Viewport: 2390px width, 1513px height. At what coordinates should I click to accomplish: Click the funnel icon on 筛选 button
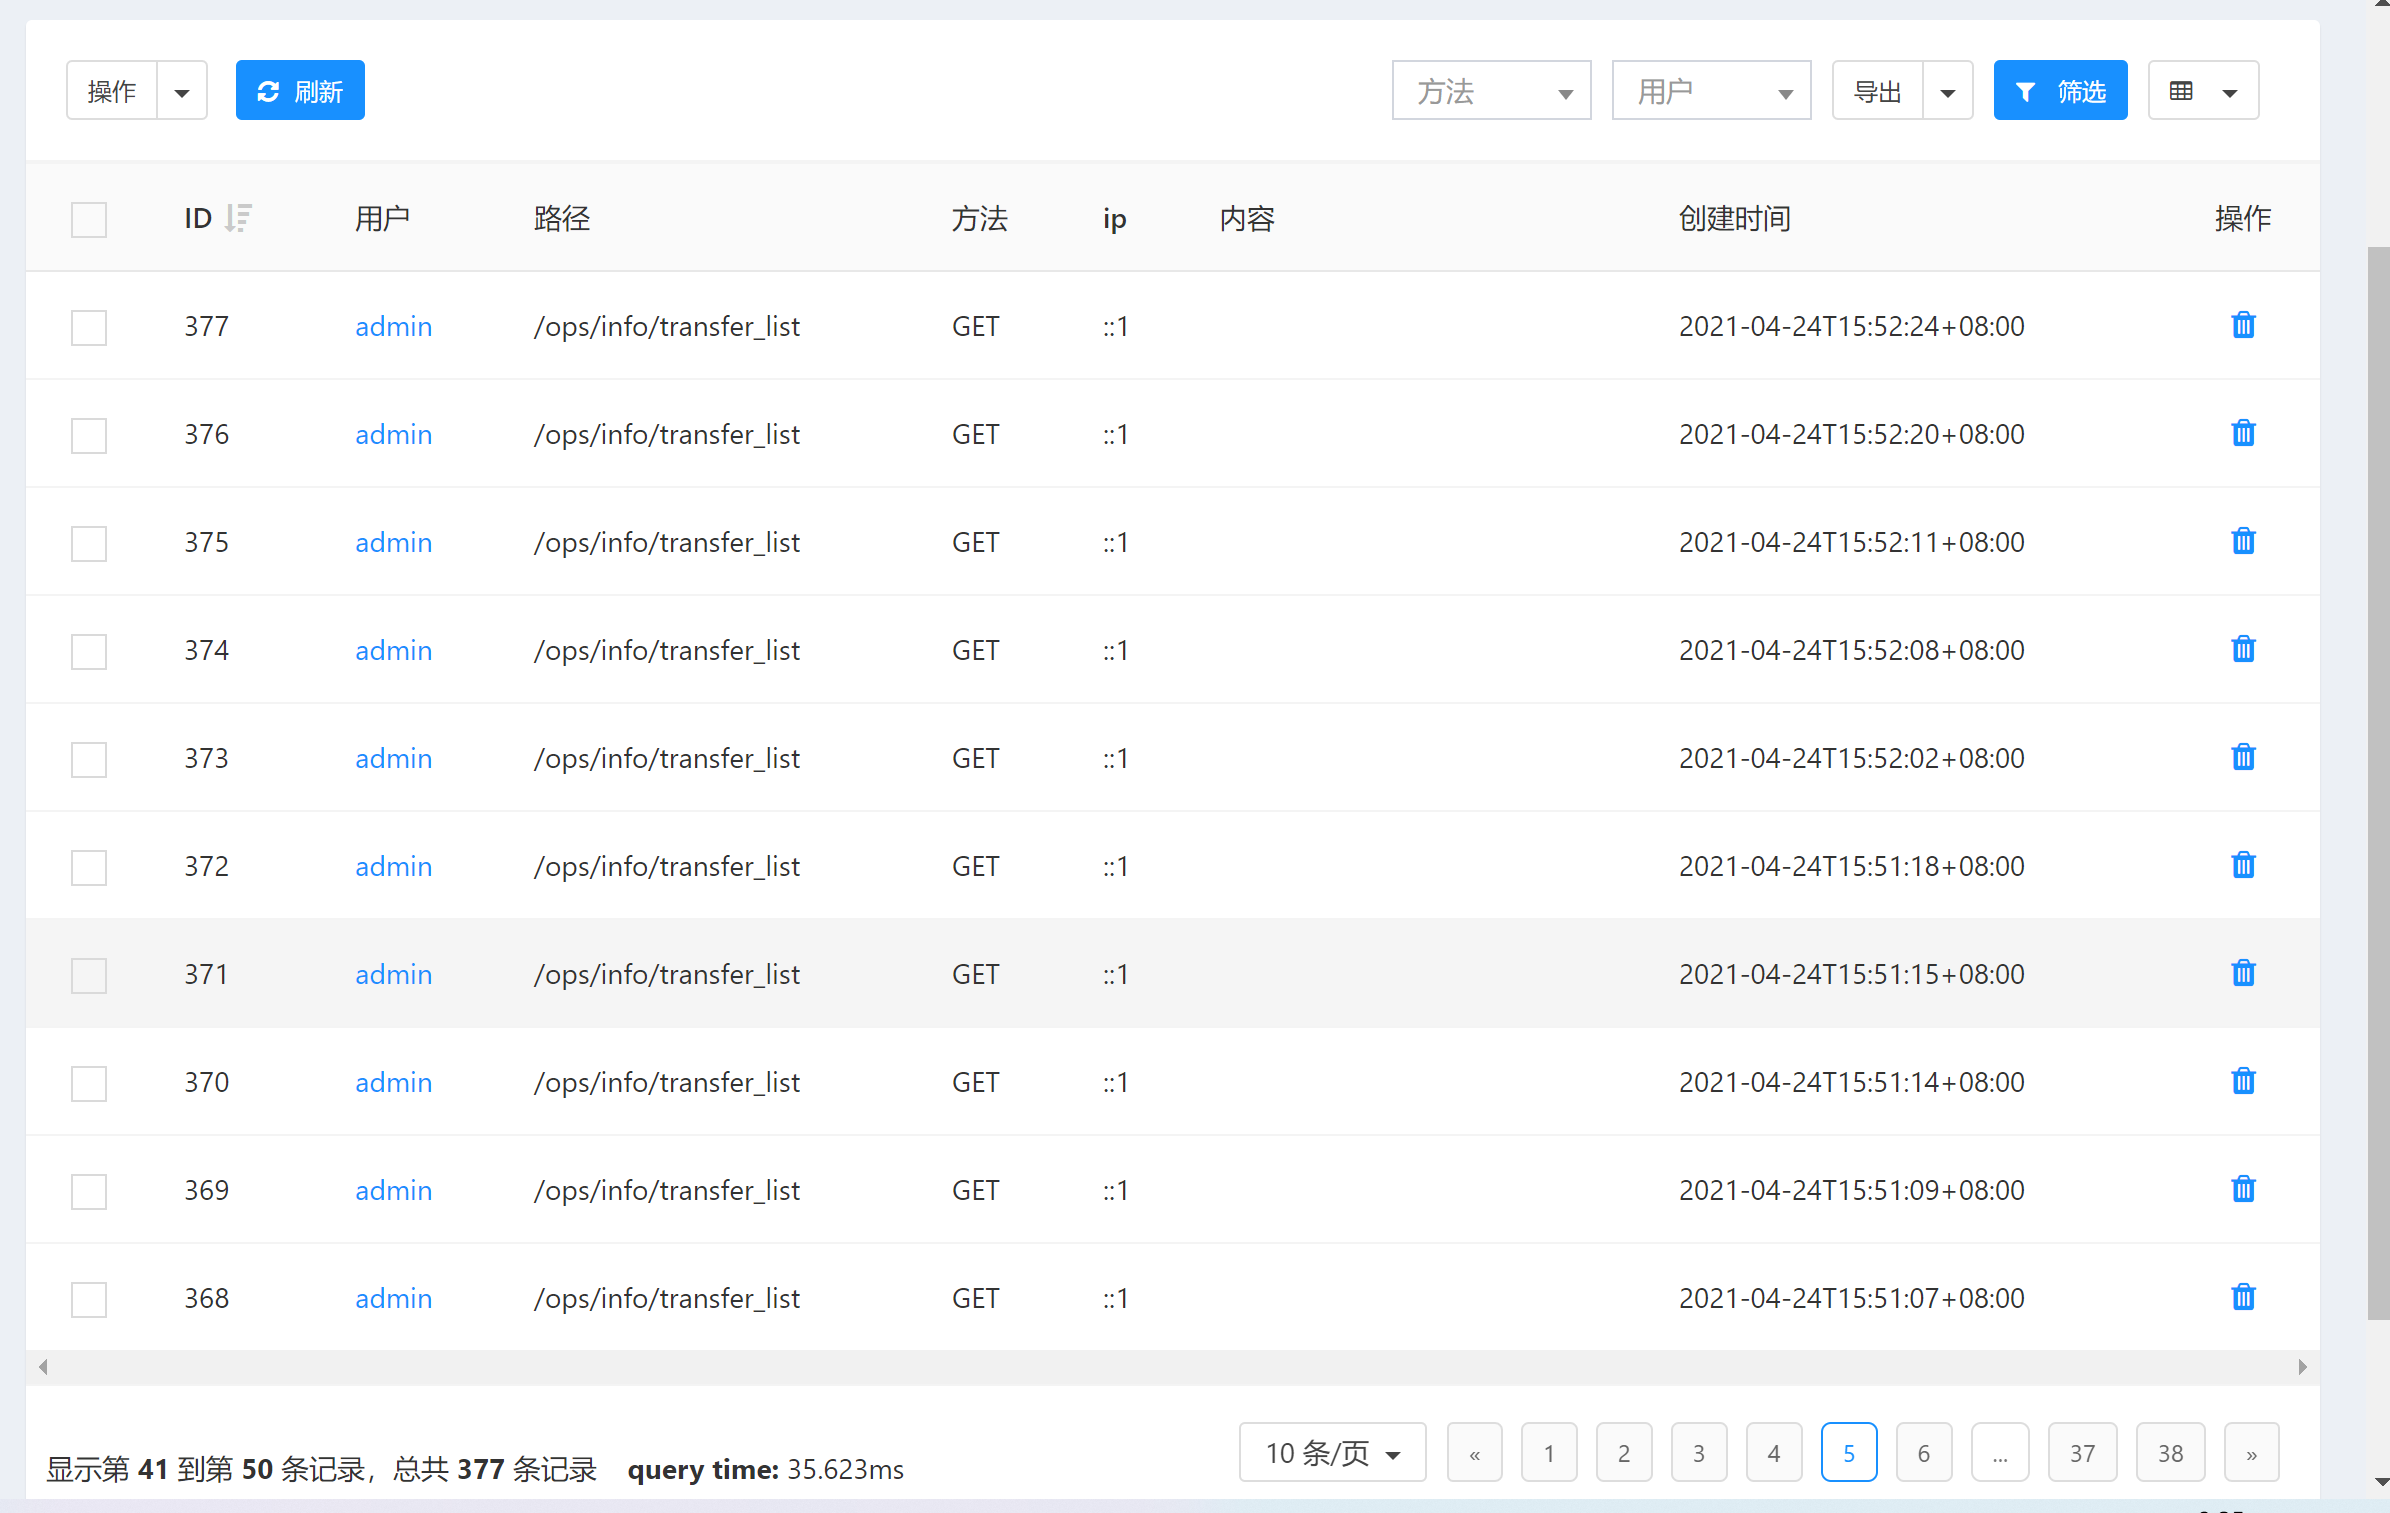(x=2027, y=90)
